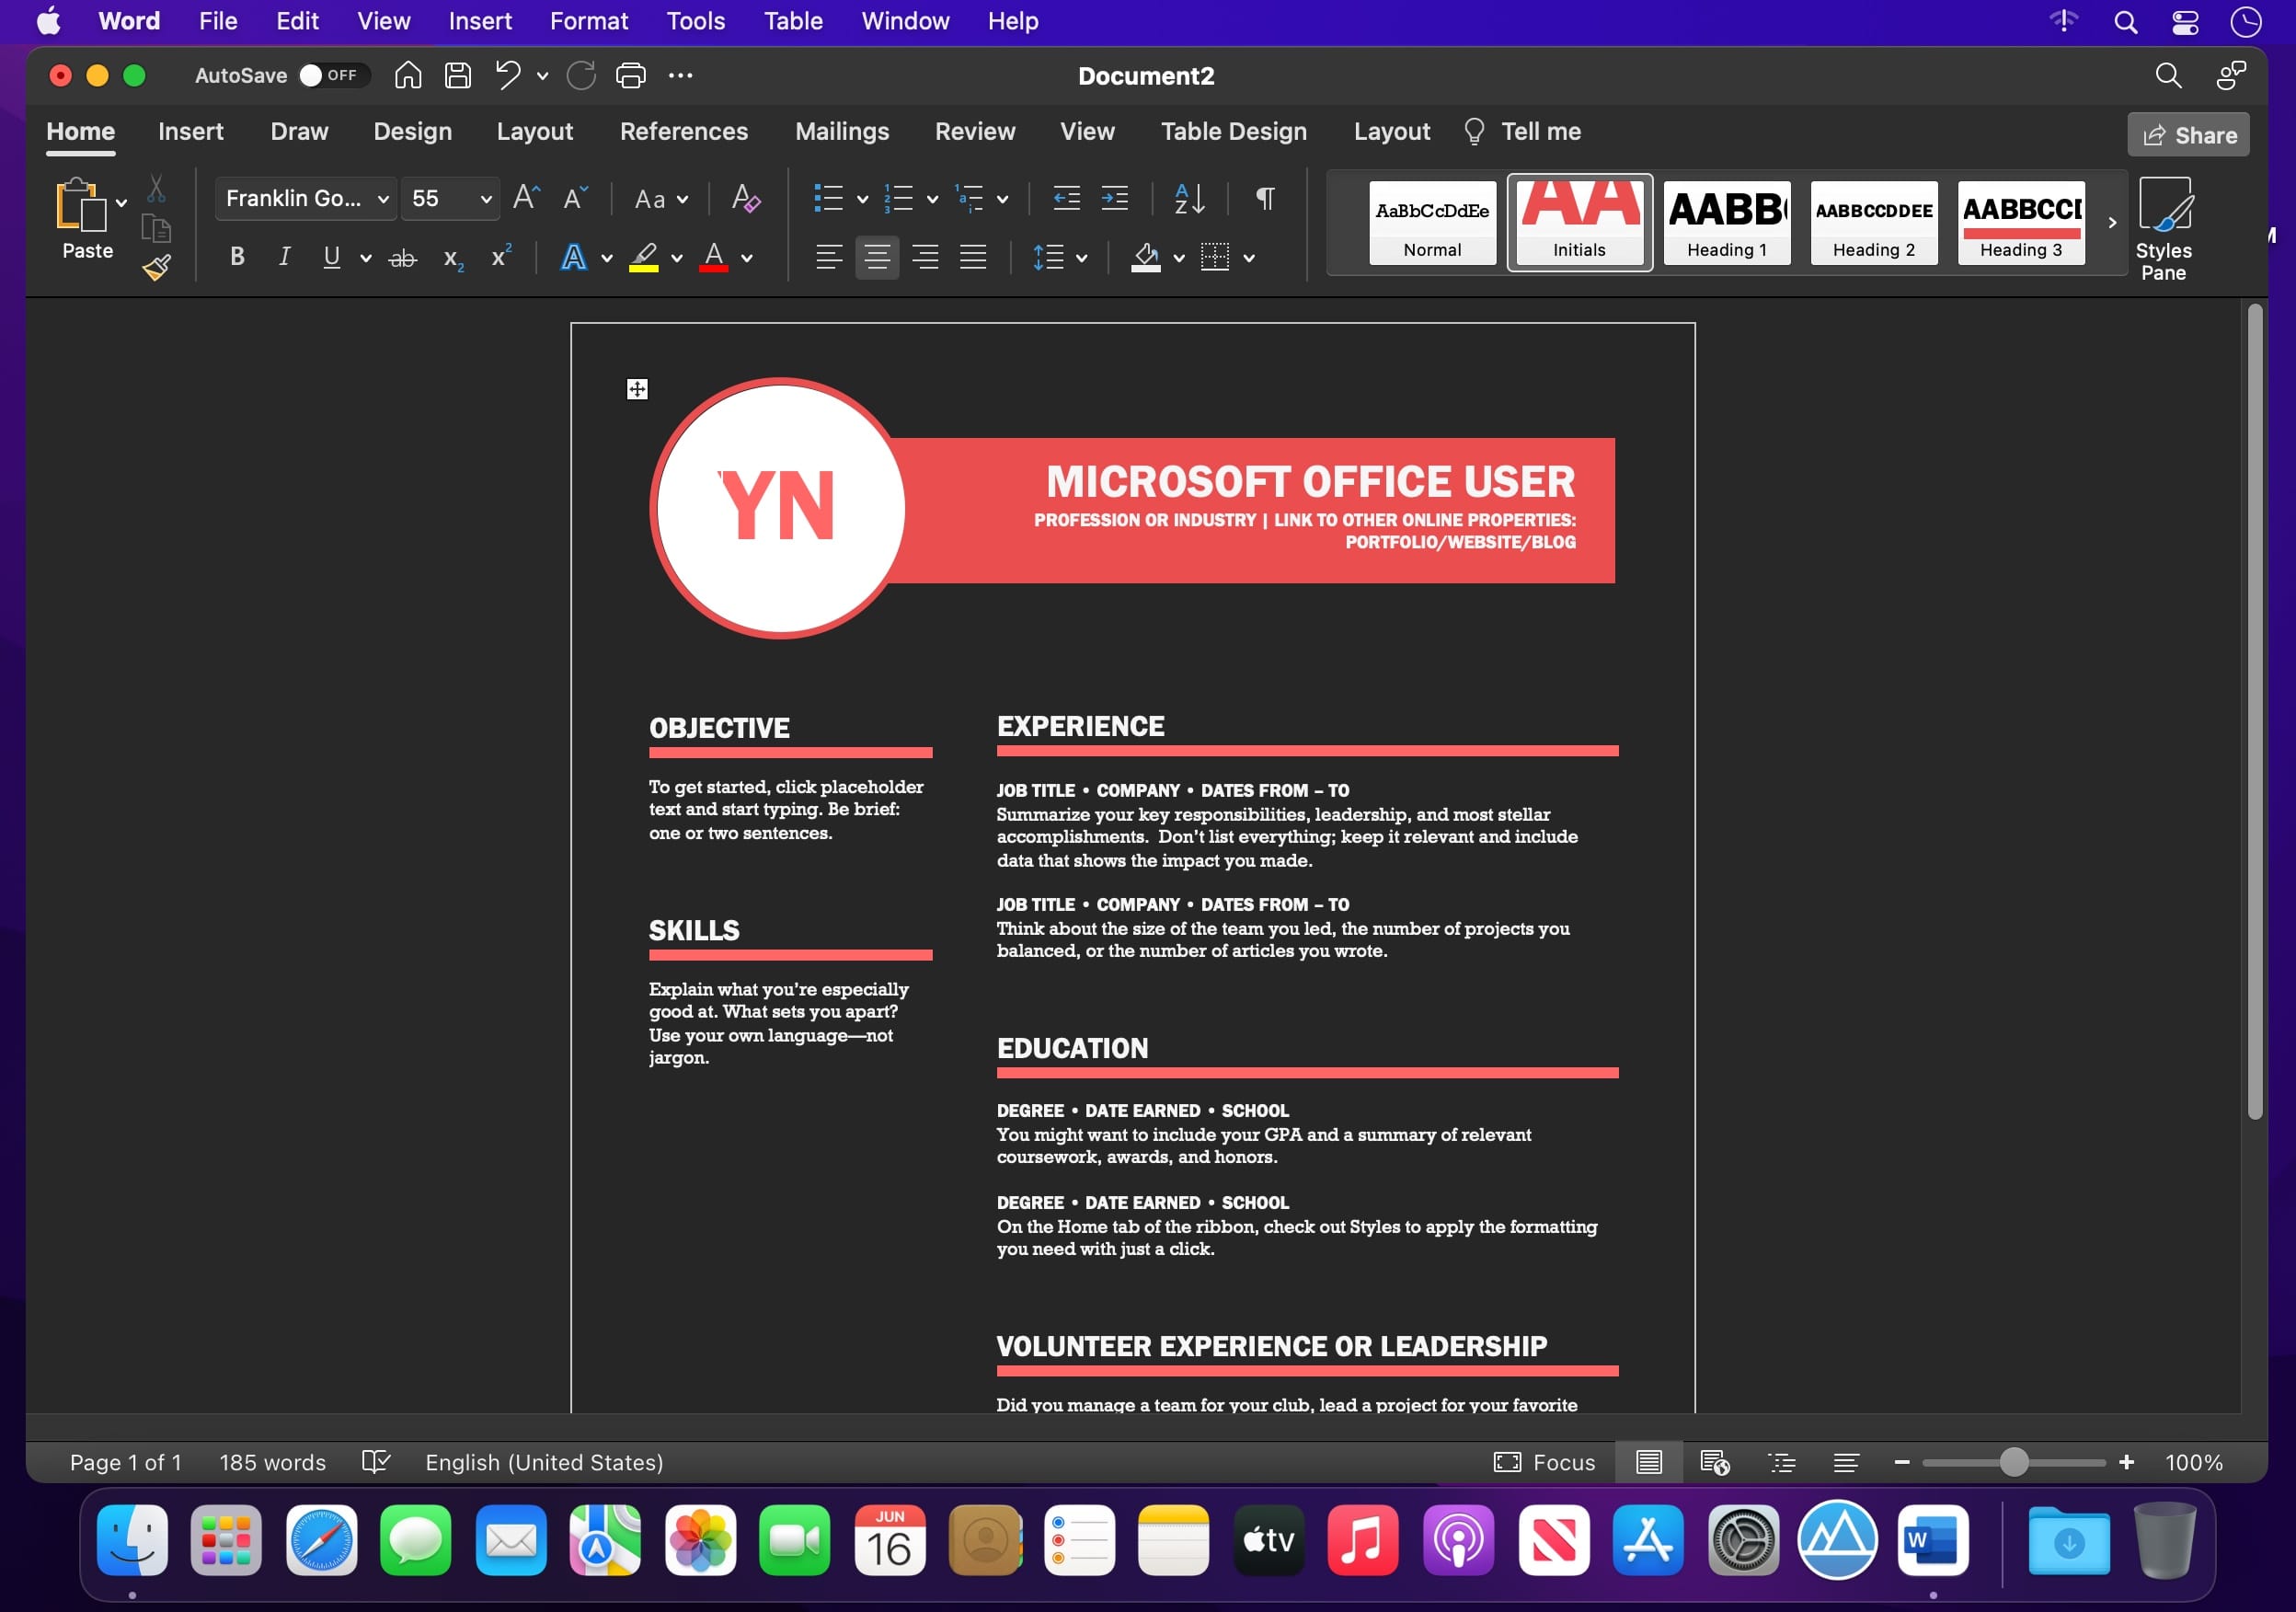
Task: Click the Cut scissors icon
Action: pyautogui.click(x=156, y=188)
